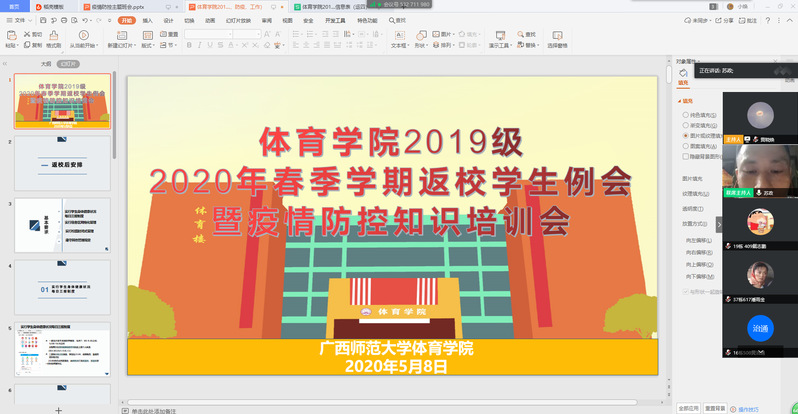This screenshot has width=798, height=414.
Task: Click the Print Preview icon
Action: (74, 20)
